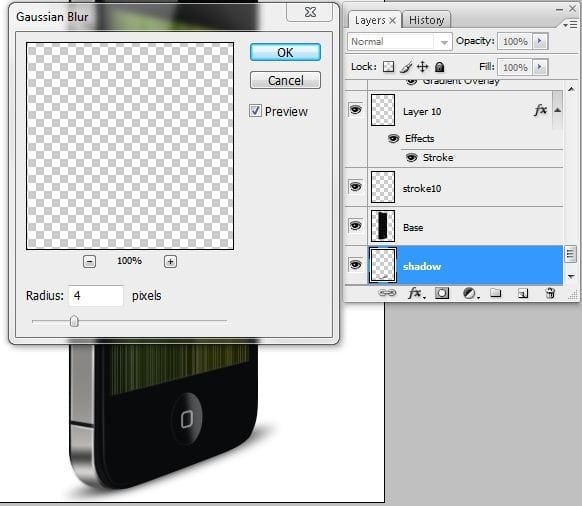The width and height of the screenshot is (582, 506).
Task: Hide the Base layer
Action: tap(355, 225)
